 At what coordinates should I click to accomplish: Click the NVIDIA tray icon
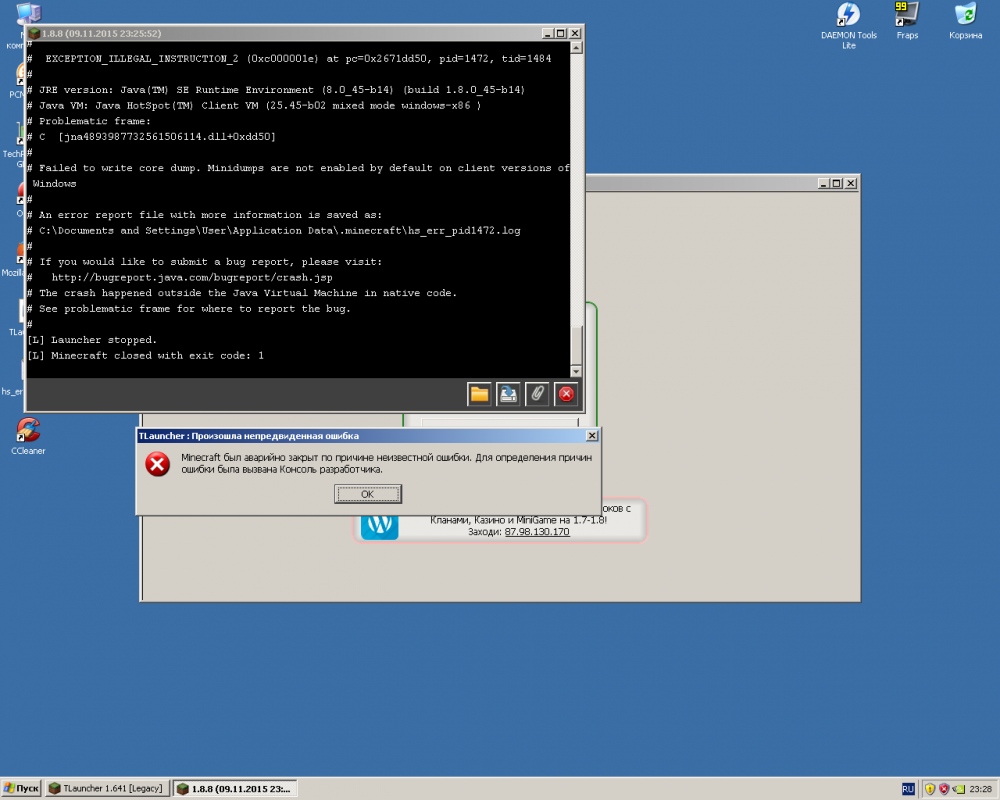click(x=959, y=789)
